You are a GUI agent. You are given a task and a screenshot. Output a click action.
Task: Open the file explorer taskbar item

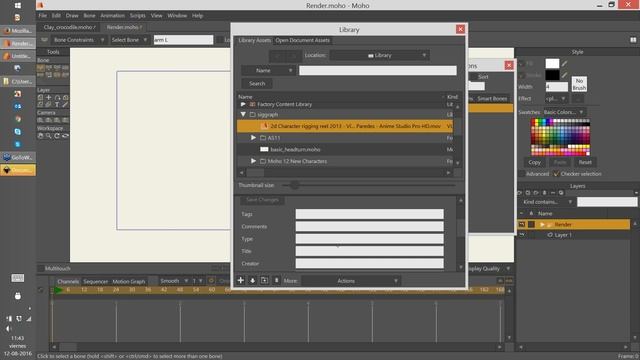pyautogui.click(x=18, y=82)
